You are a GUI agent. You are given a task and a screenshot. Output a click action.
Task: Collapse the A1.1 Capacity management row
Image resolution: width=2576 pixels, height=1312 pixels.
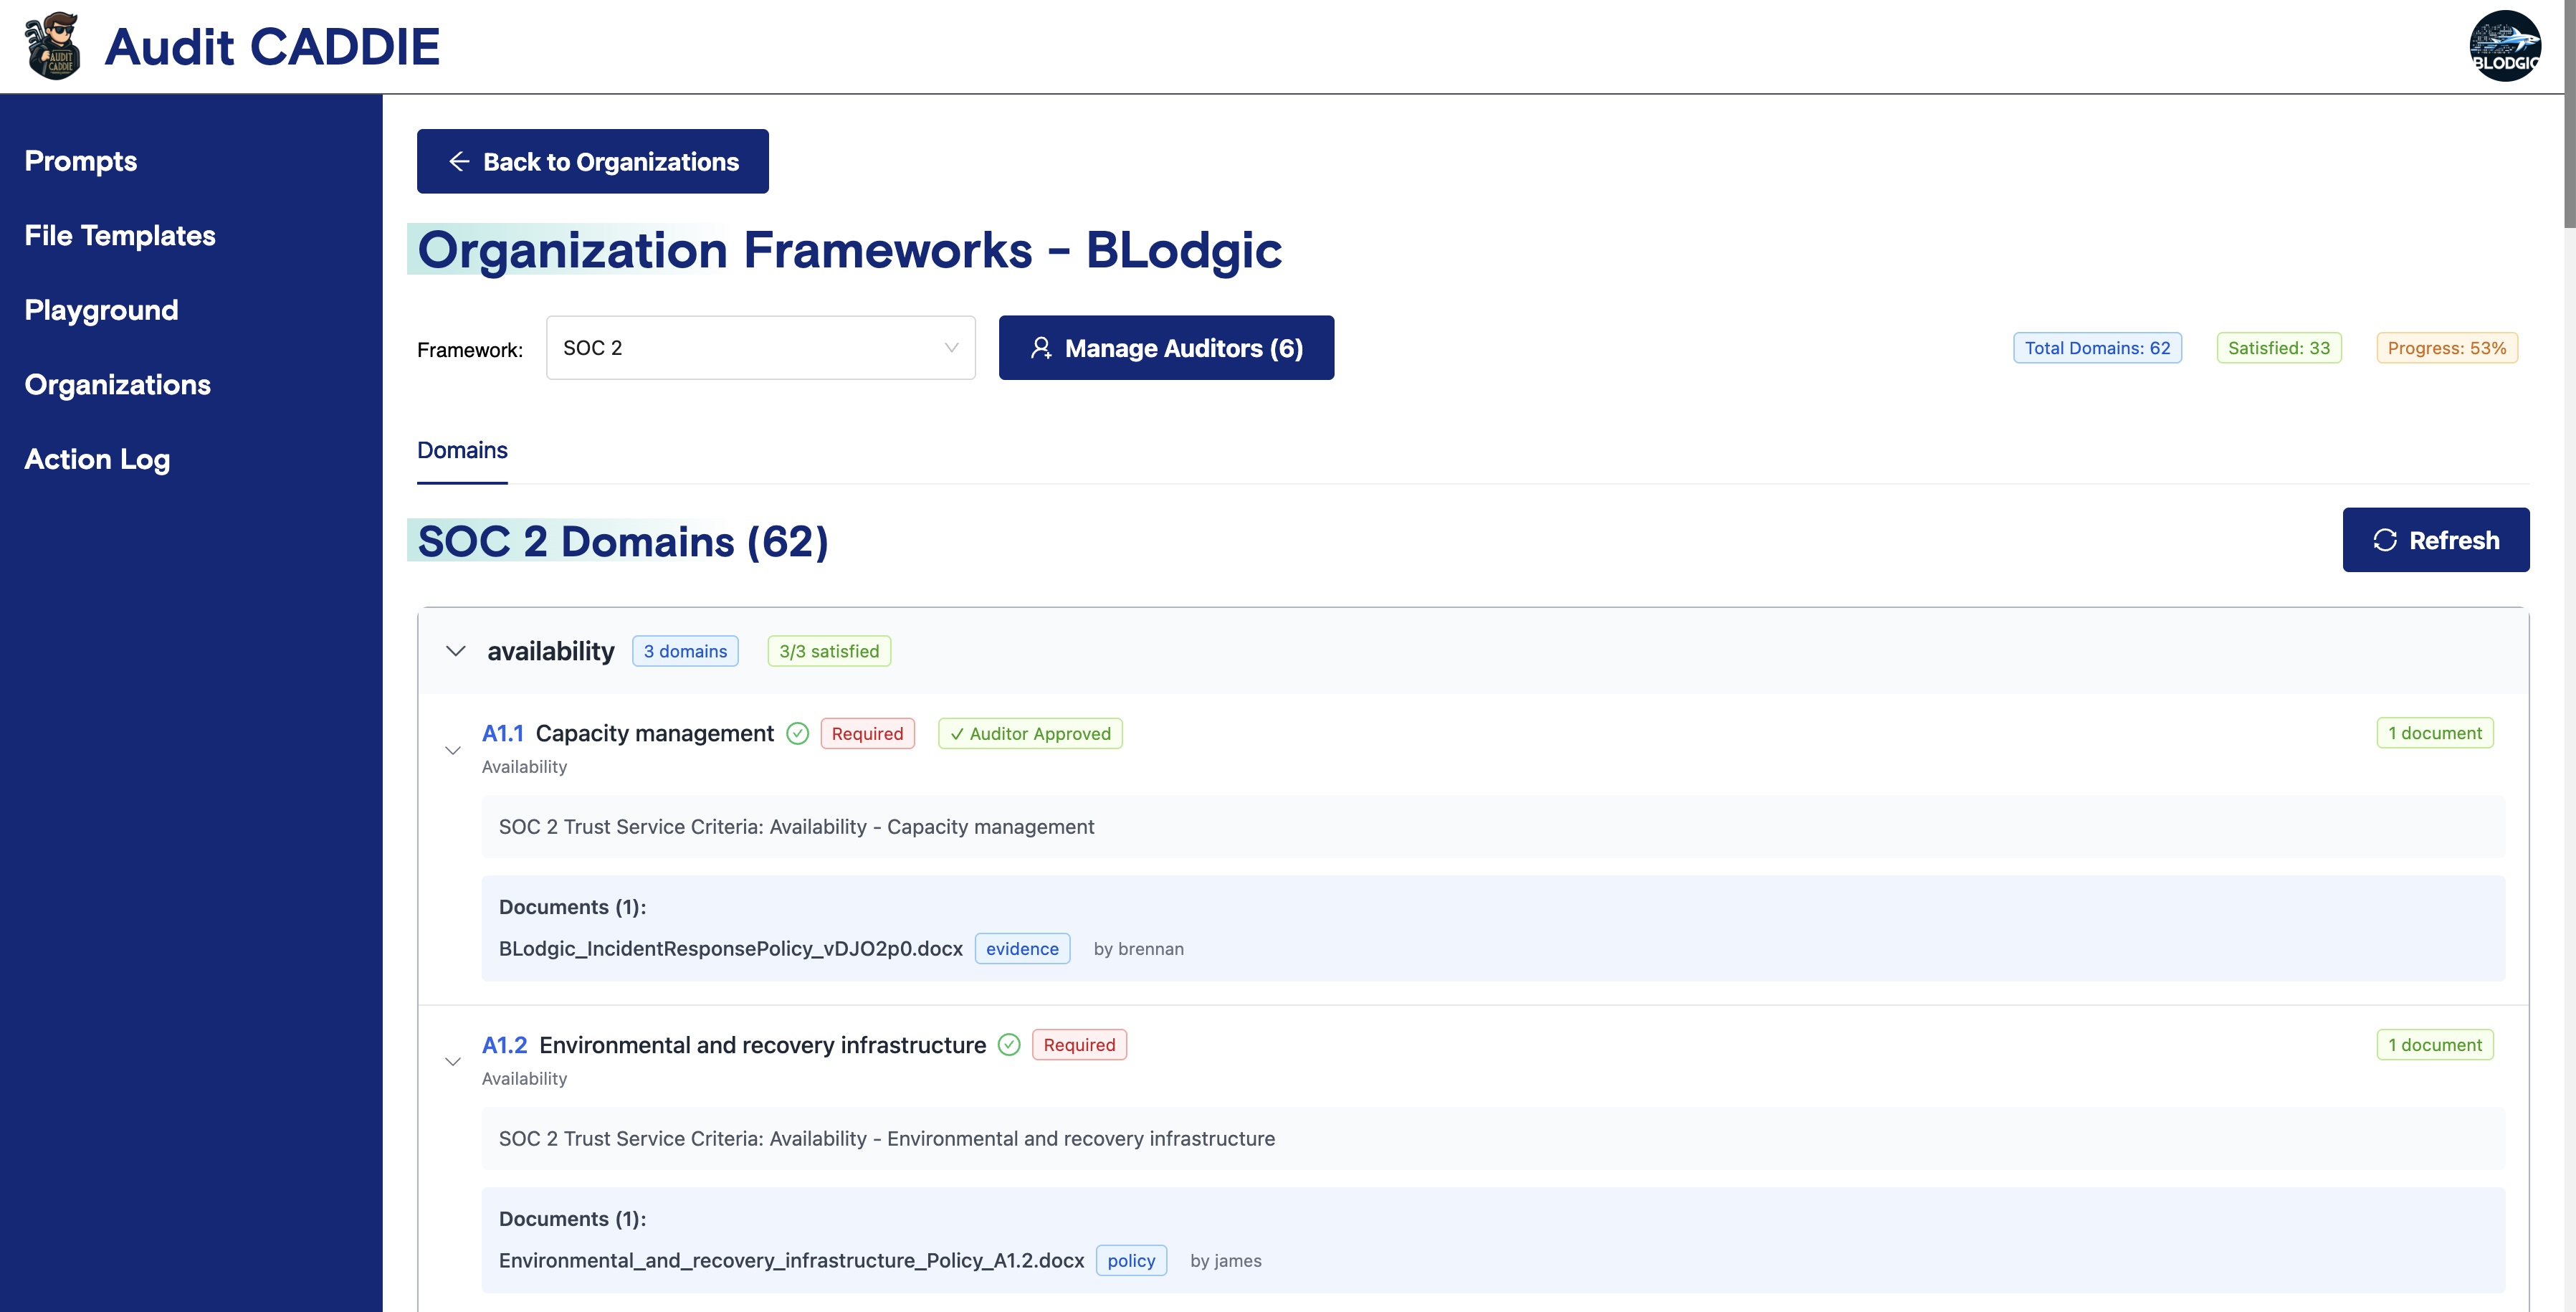(x=453, y=750)
